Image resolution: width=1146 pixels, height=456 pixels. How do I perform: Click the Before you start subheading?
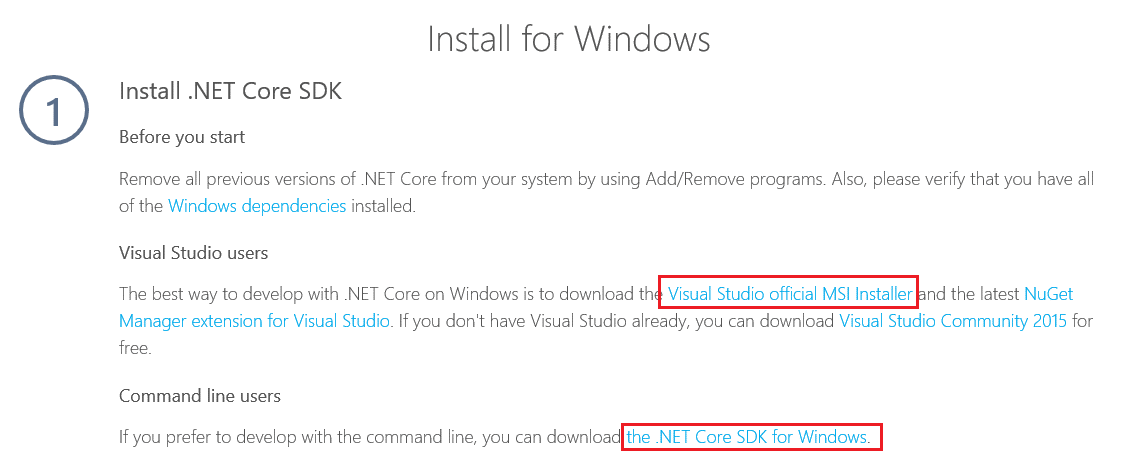pos(182,137)
